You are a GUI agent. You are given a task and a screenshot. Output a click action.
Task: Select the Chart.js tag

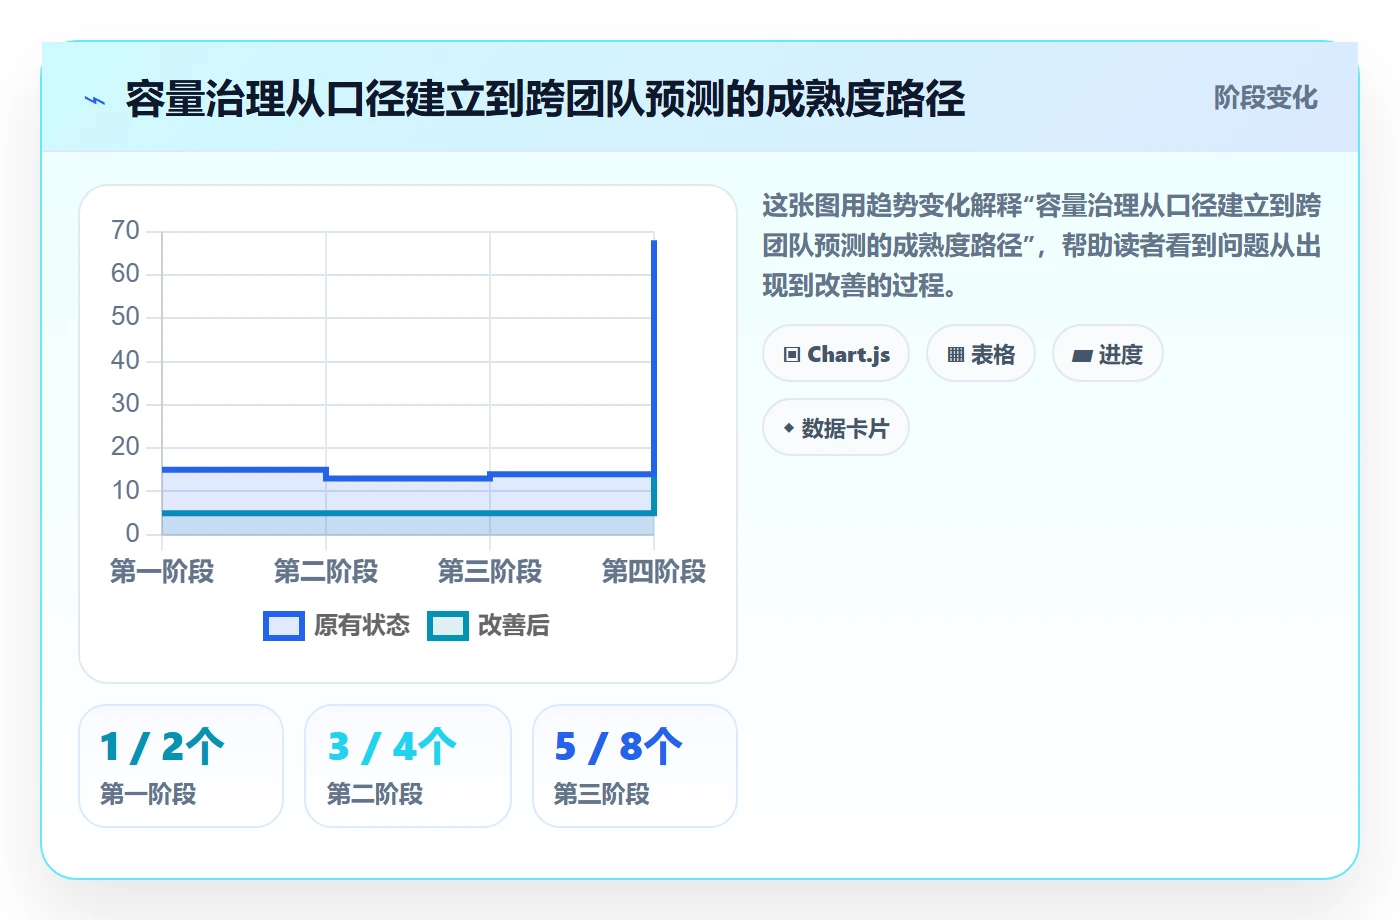(x=836, y=354)
